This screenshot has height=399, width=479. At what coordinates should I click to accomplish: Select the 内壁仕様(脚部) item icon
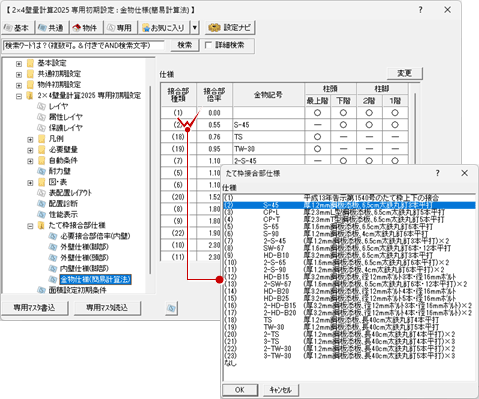[x=53, y=268]
